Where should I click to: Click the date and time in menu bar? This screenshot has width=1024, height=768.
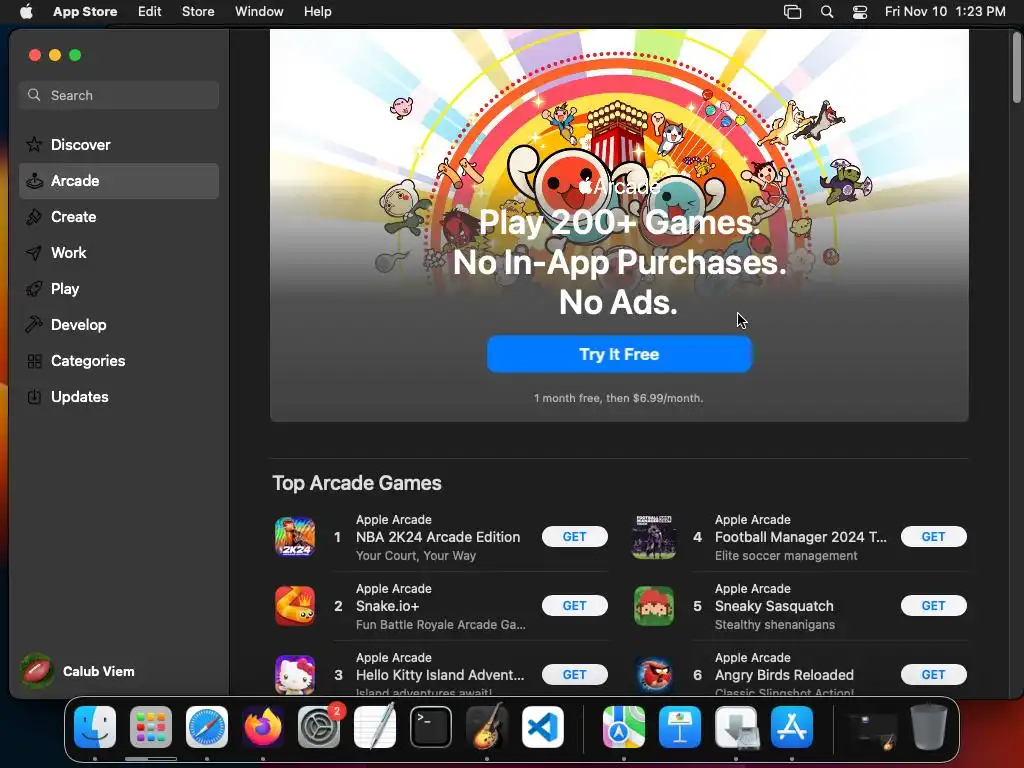click(x=945, y=12)
